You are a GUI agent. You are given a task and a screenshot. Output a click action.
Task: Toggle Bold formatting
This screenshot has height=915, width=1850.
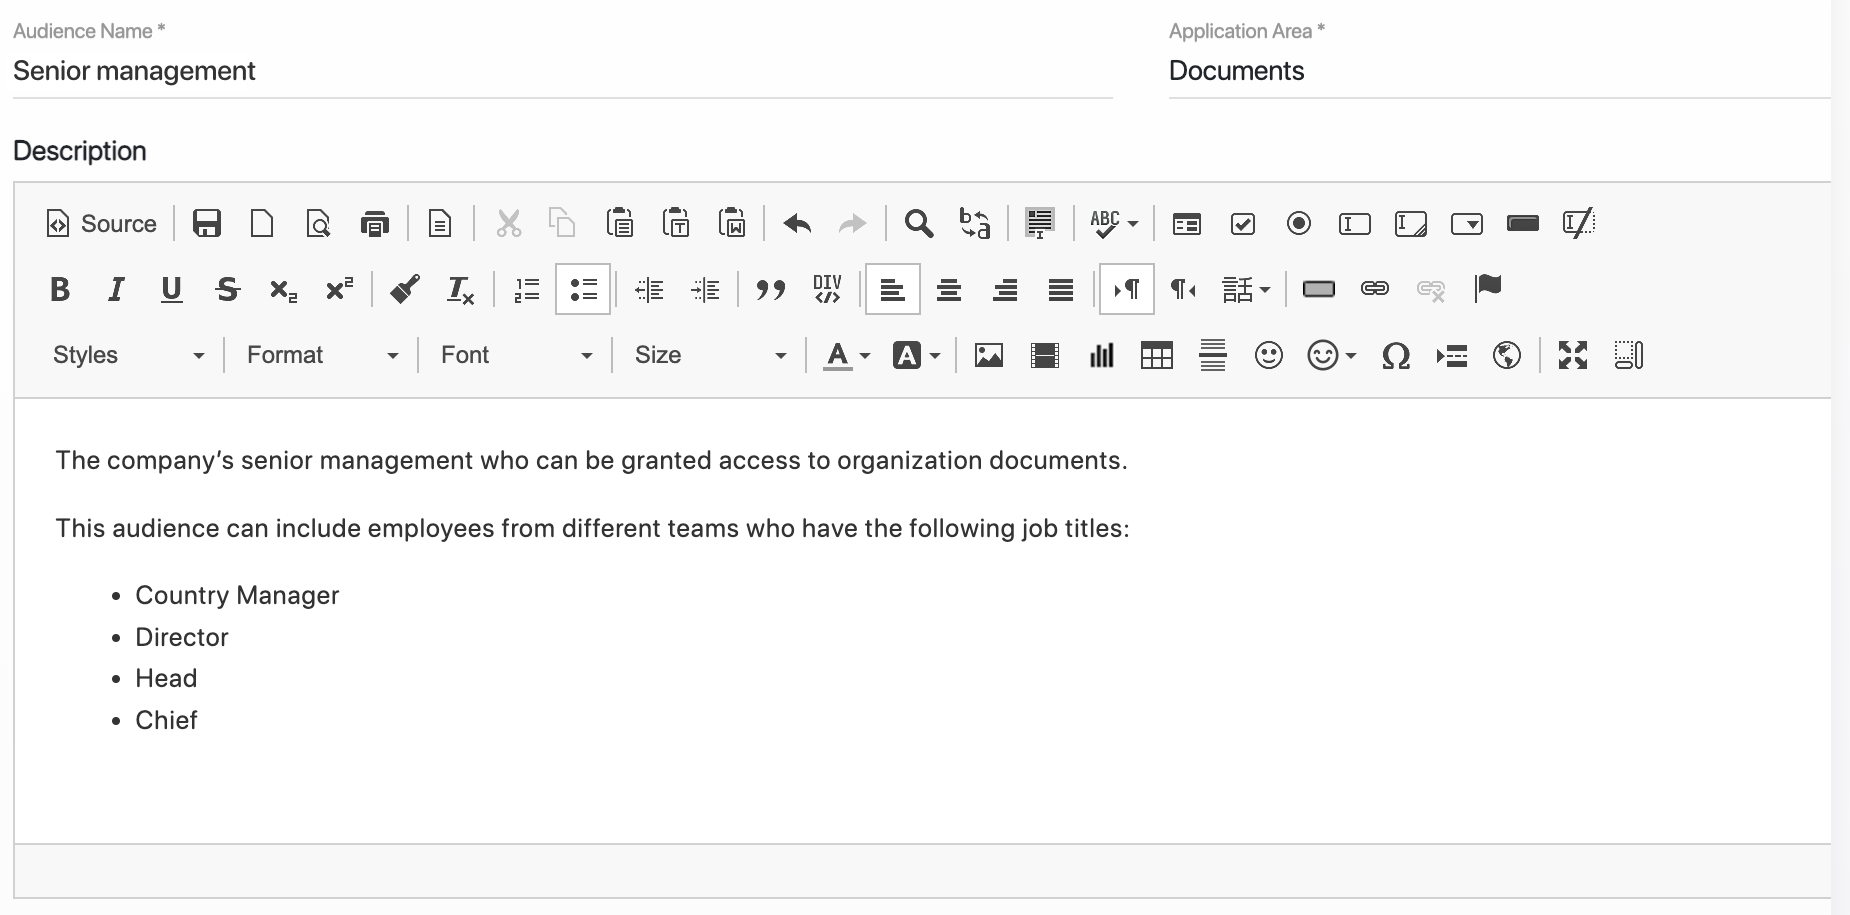click(x=60, y=290)
